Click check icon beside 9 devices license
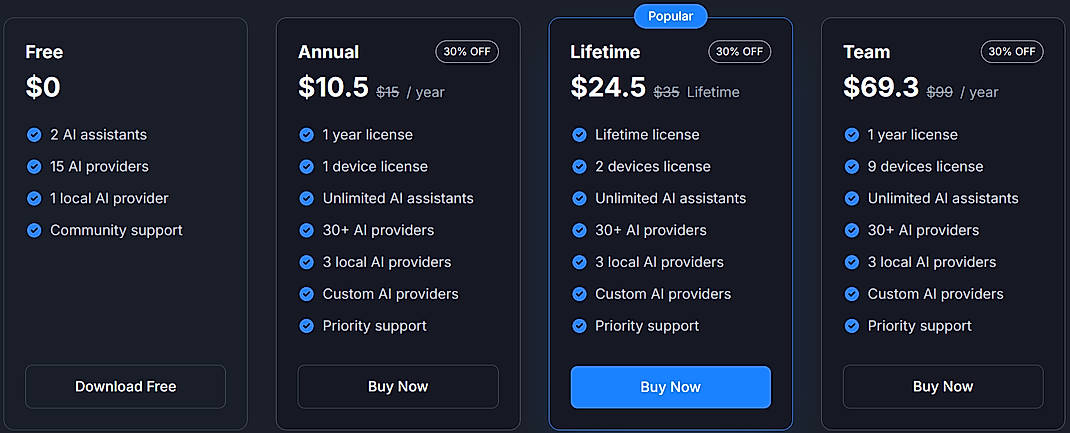This screenshot has height=433, width=1070. coord(852,166)
